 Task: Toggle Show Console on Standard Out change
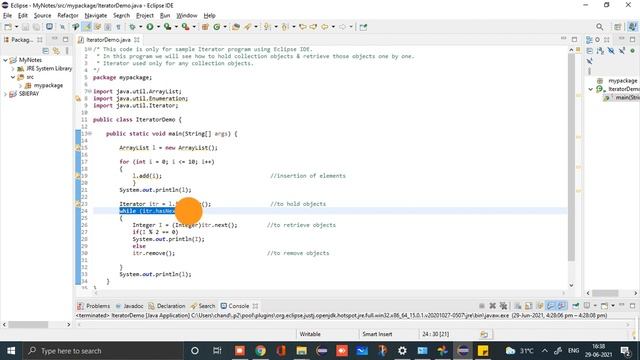tap(551, 306)
